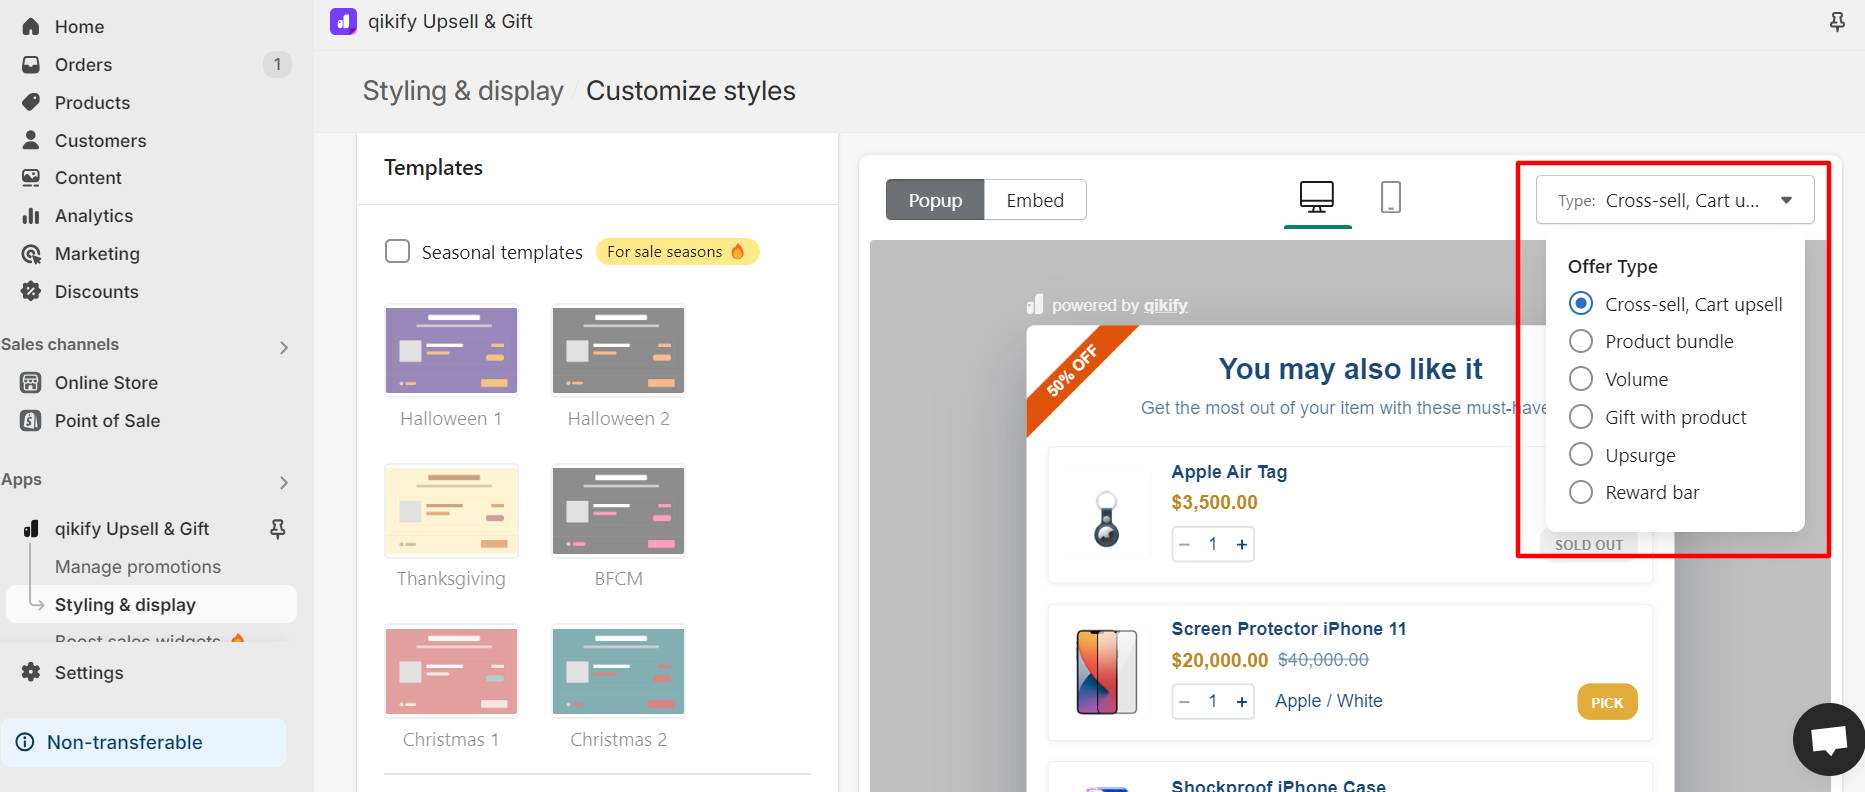Choose Thanksgiving template
Image resolution: width=1865 pixels, height=792 pixels.
(451, 511)
